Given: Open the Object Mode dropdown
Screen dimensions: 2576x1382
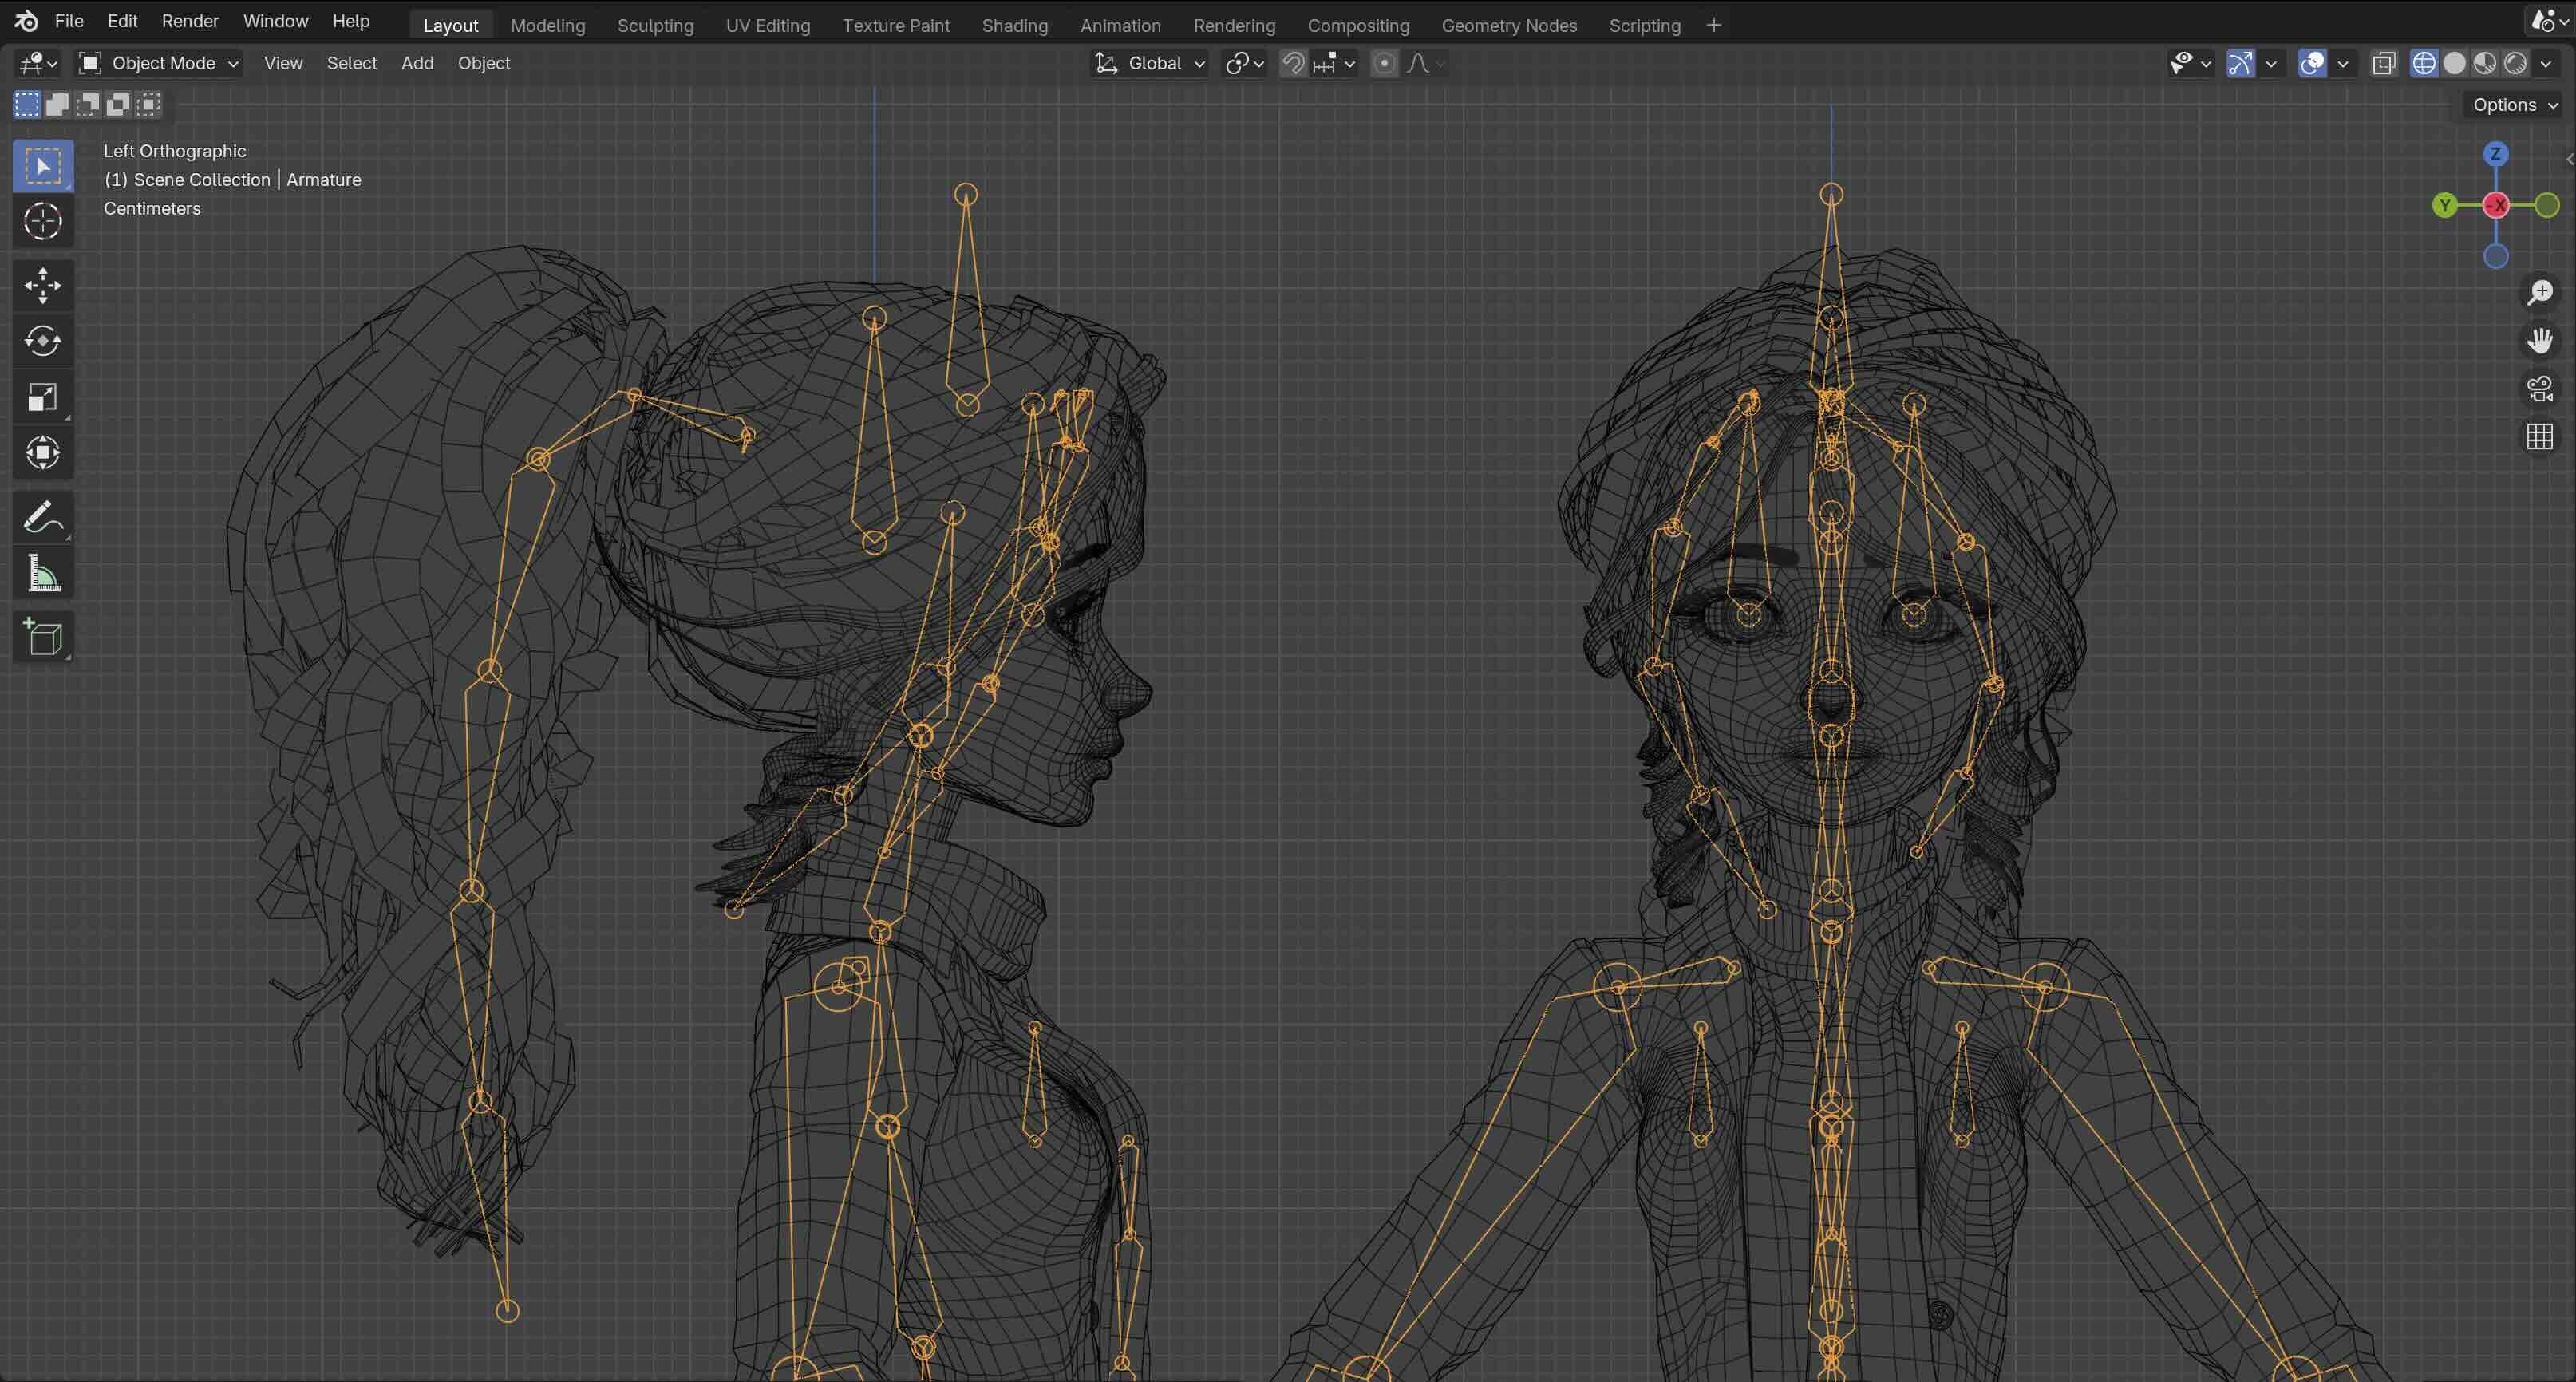Looking at the screenshot, I should (159, 64).
